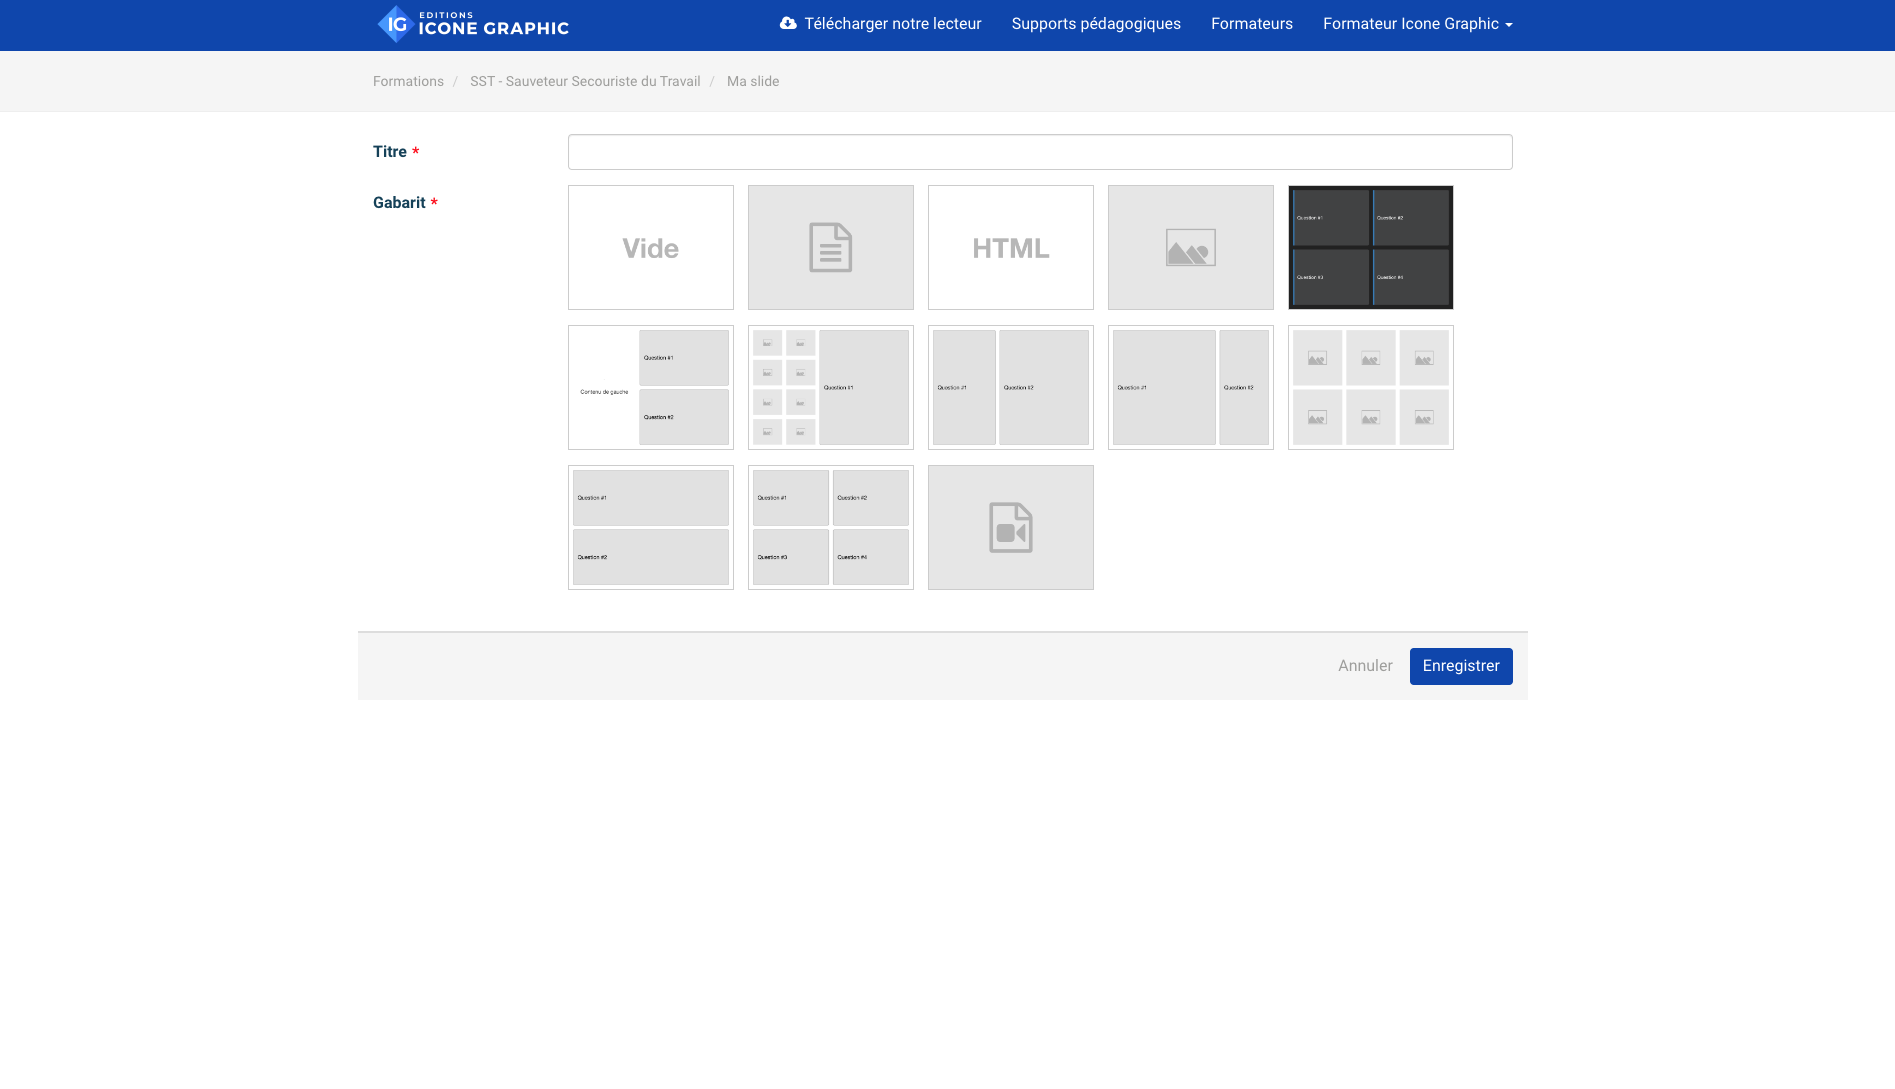Choose the light four-question grid template

click(831, 527)
